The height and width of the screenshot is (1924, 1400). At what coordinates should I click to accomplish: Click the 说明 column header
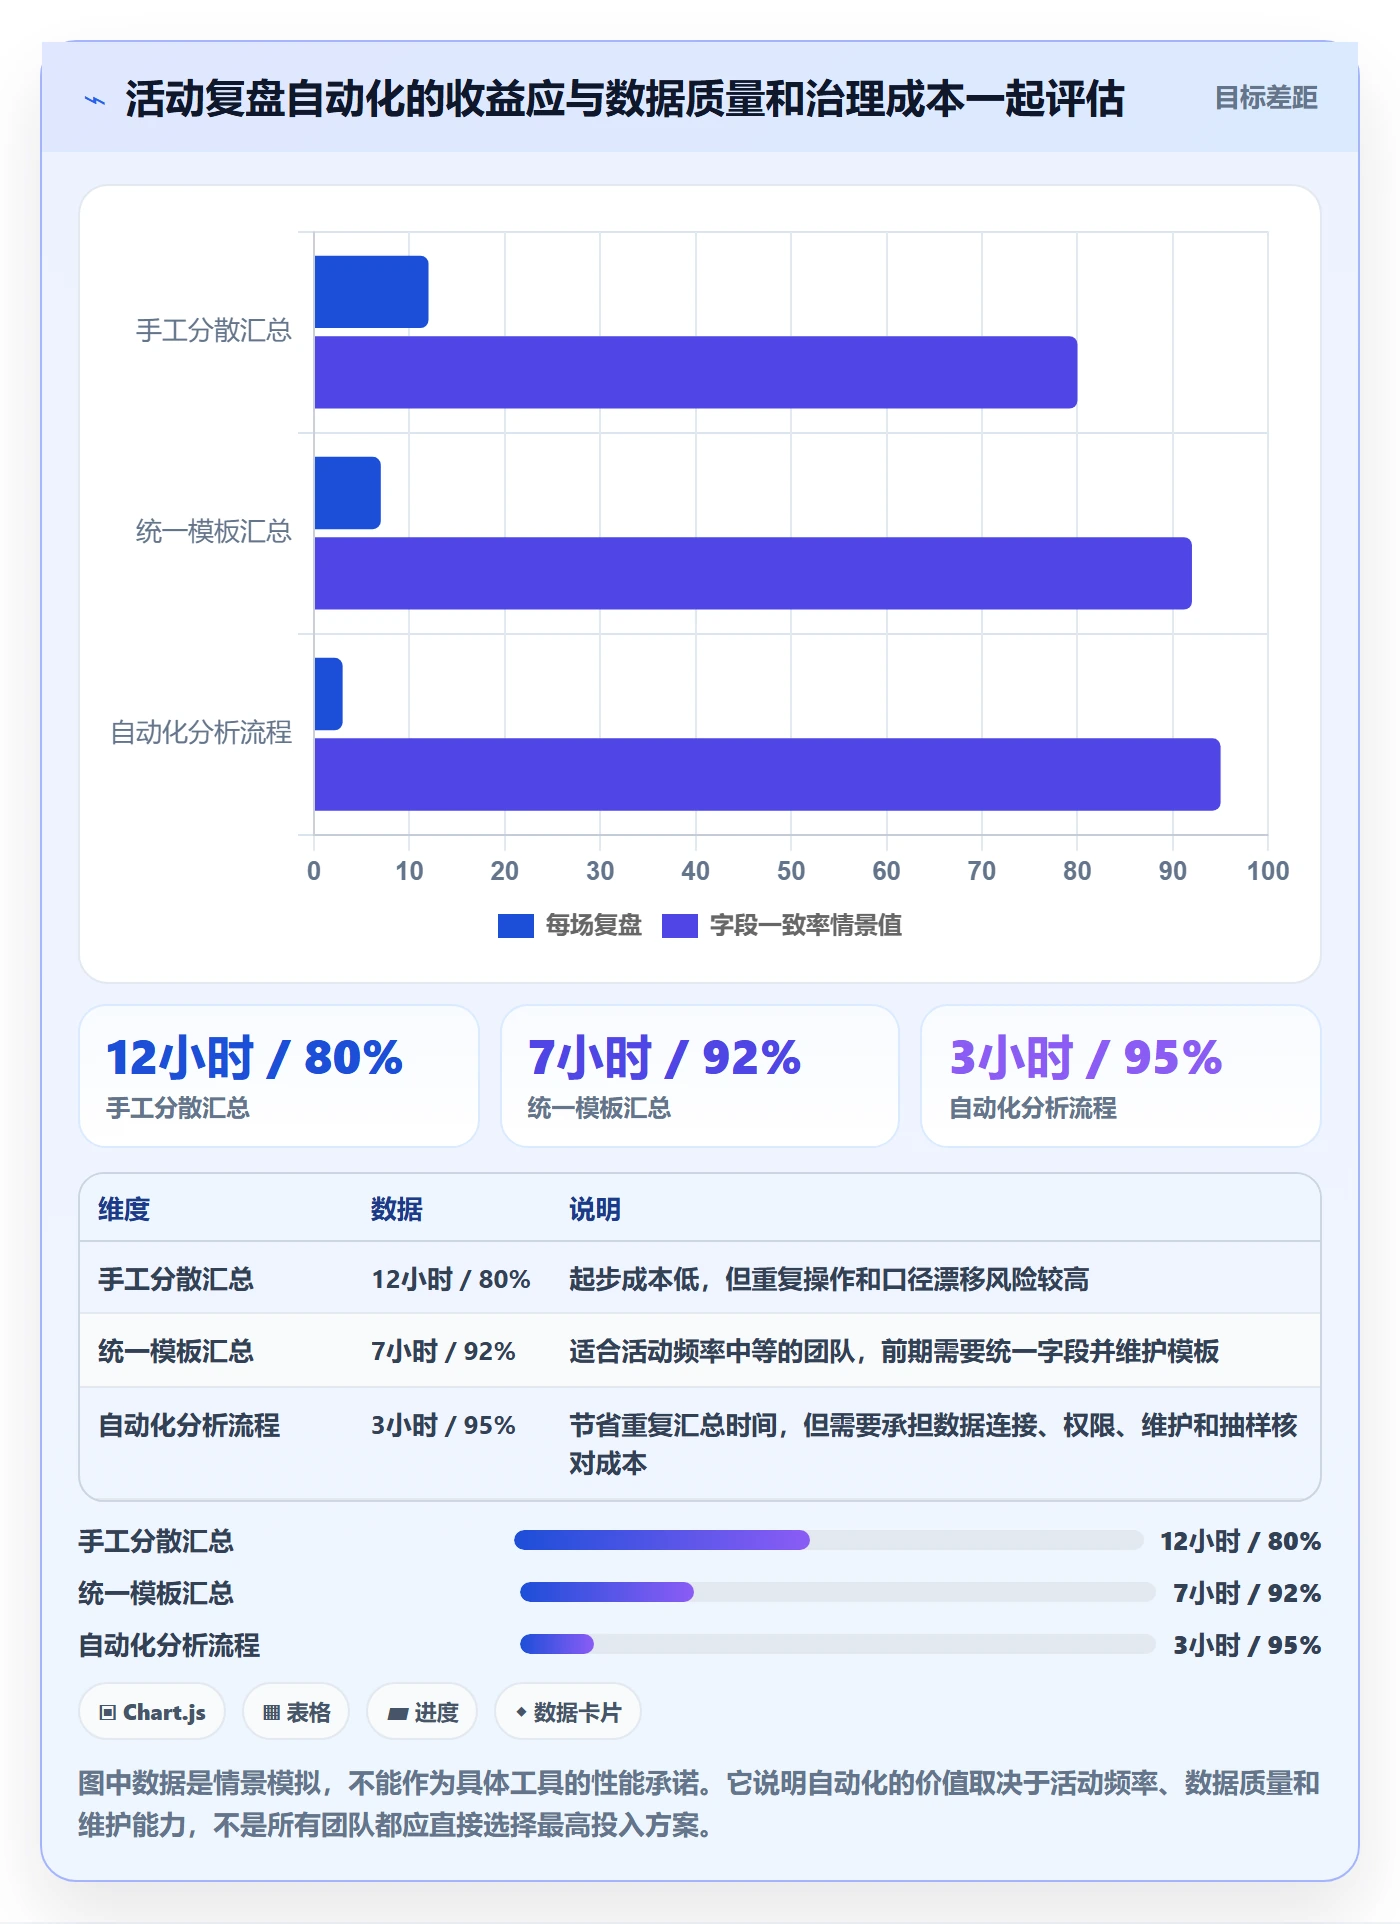595,1209
